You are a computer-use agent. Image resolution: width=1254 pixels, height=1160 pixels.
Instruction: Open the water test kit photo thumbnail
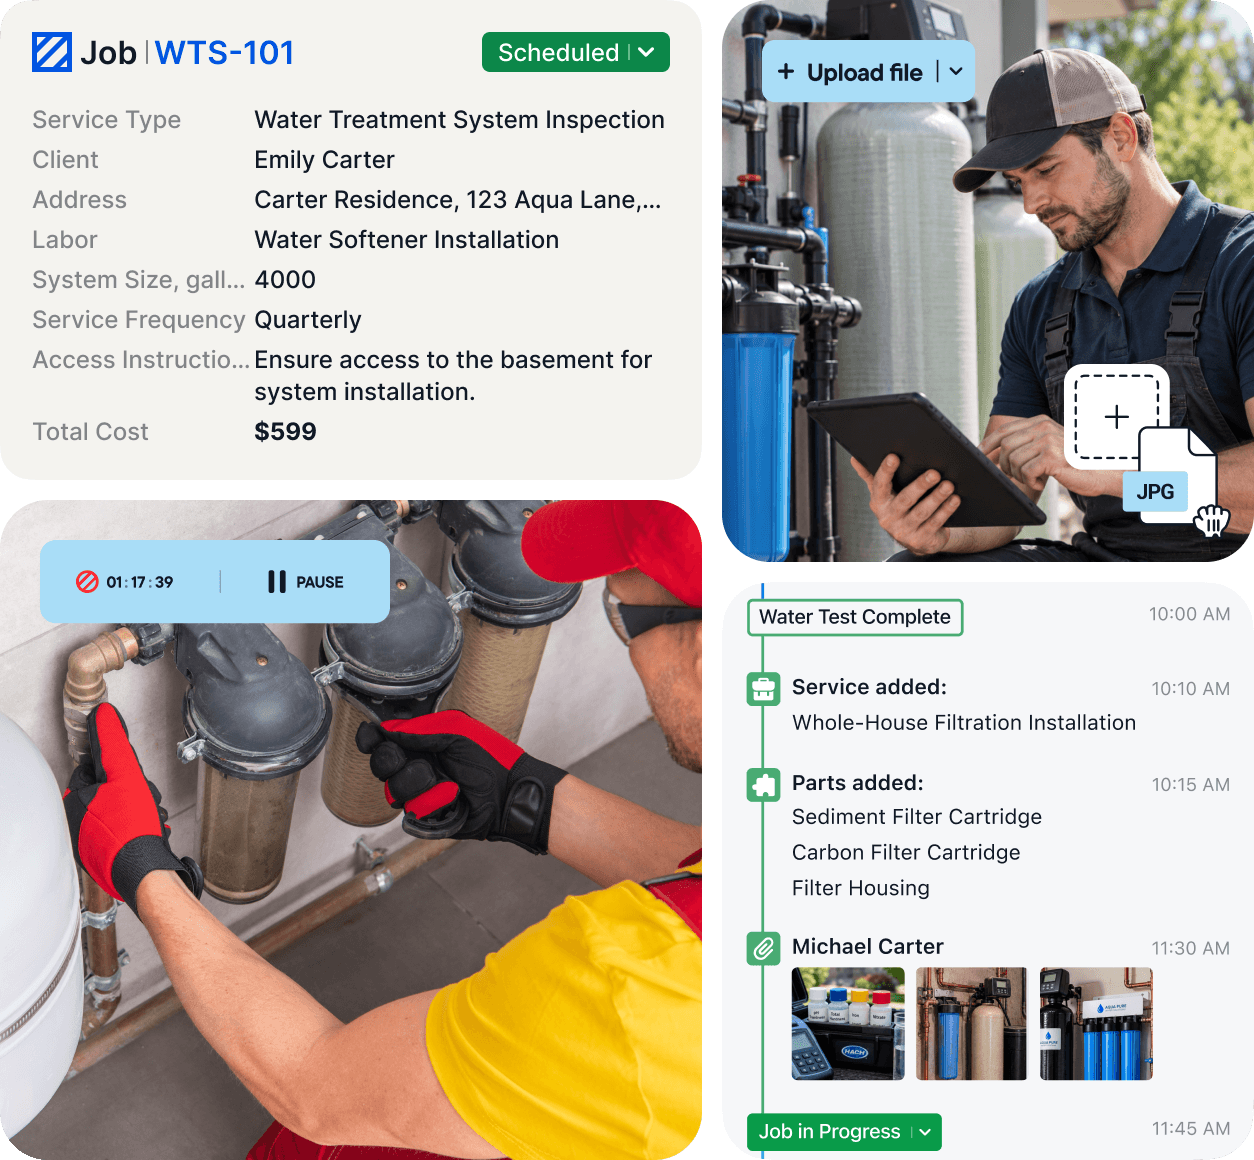coord(848,1023)
